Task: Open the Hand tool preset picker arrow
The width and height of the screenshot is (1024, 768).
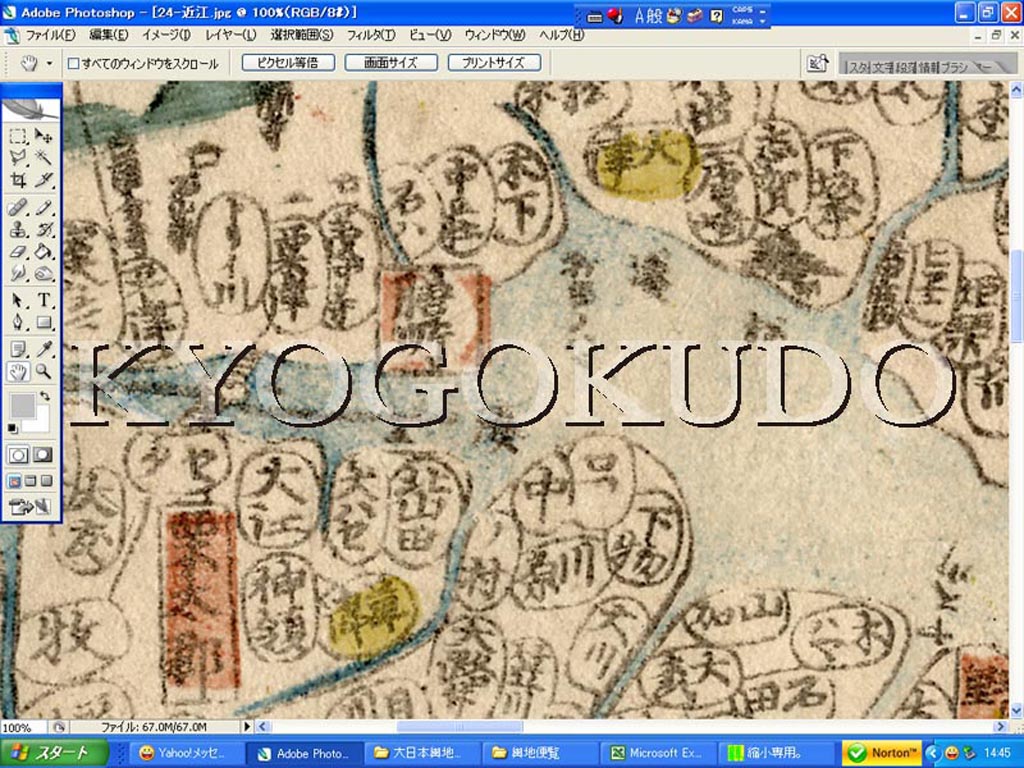Action: pos(49,63)
